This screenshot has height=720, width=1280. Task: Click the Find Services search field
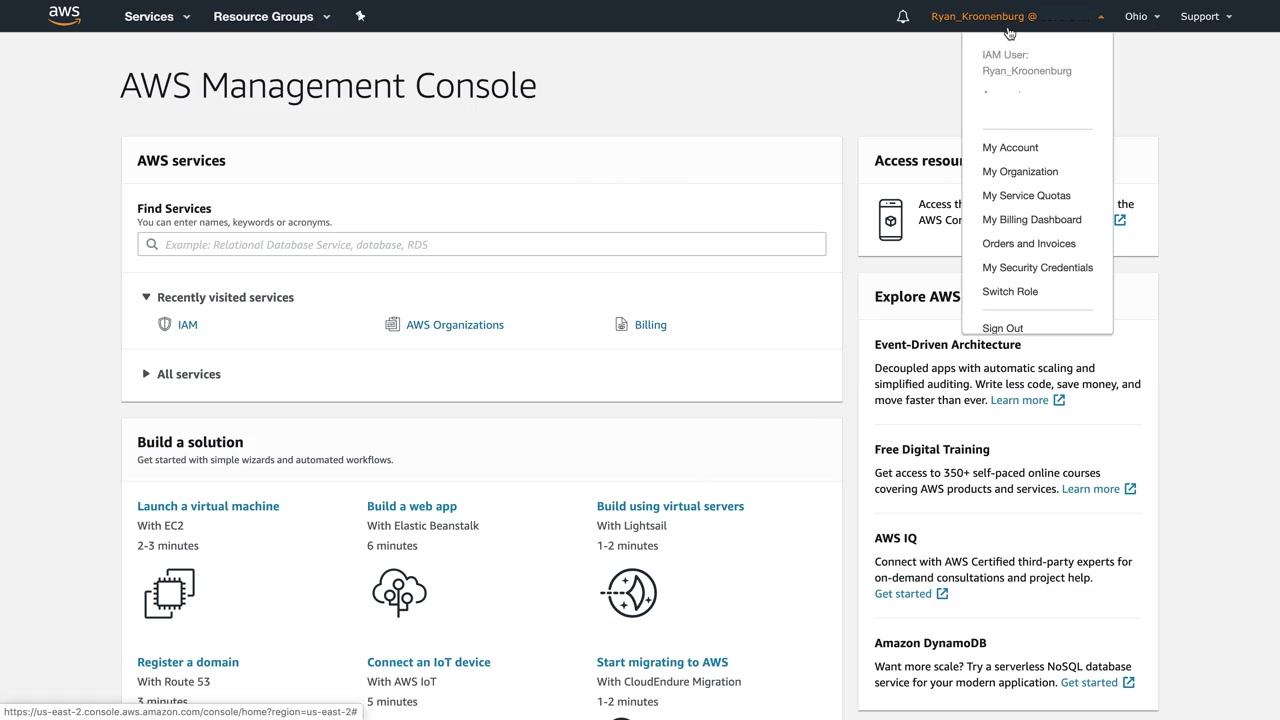pos(482,244)
